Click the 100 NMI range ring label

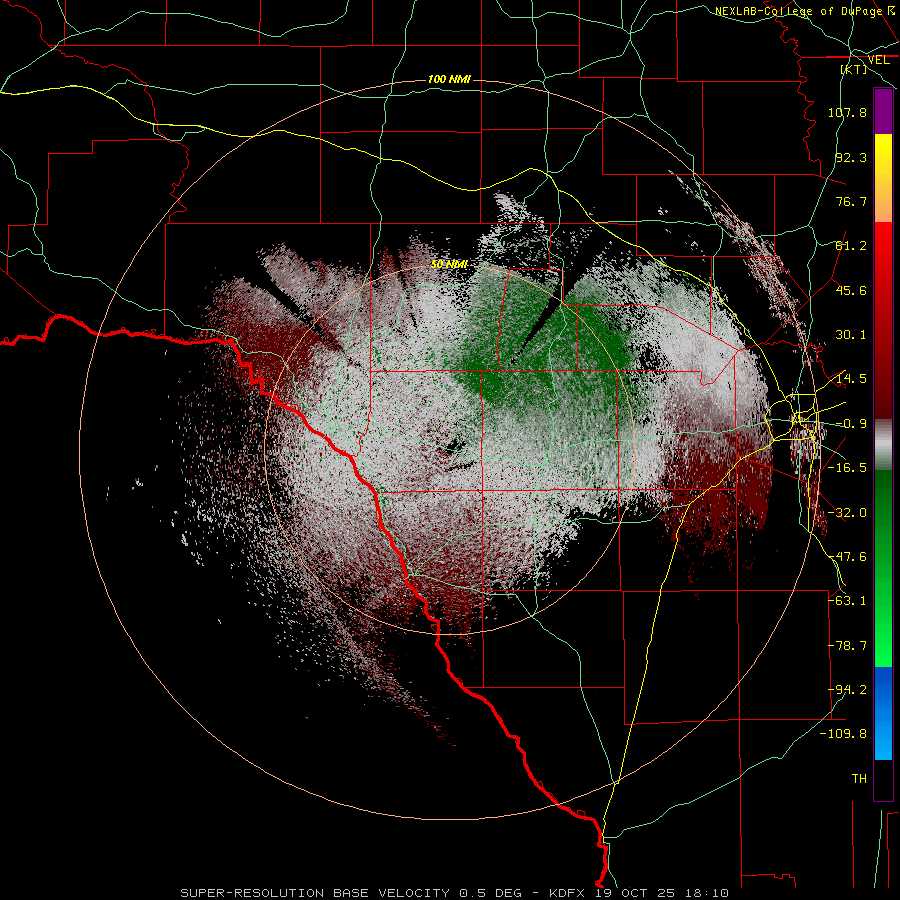click(449, 79)
